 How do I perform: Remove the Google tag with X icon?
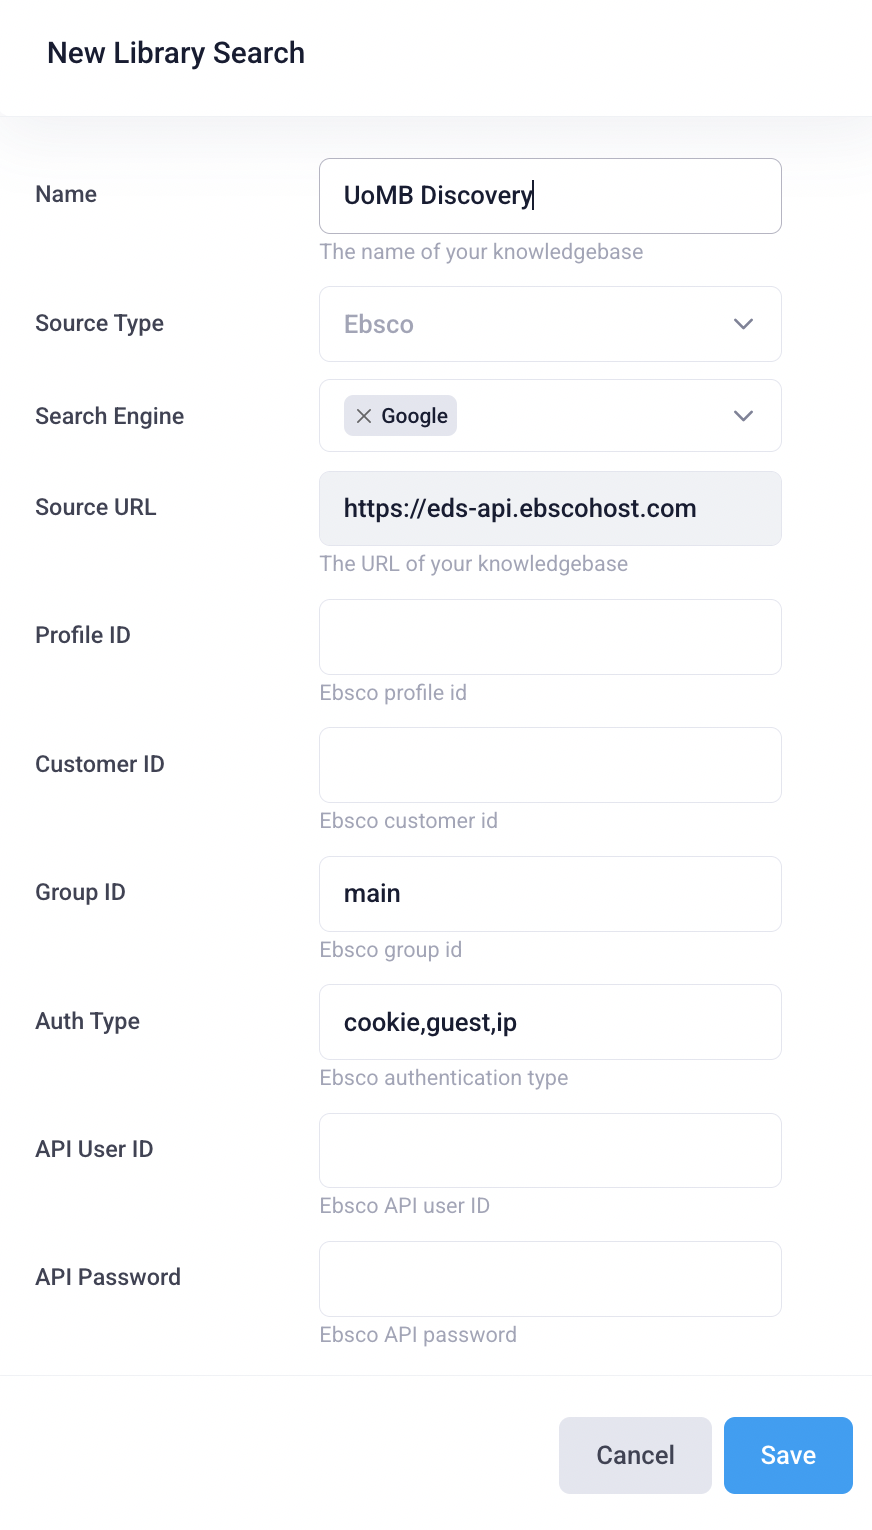click(364, 416)
